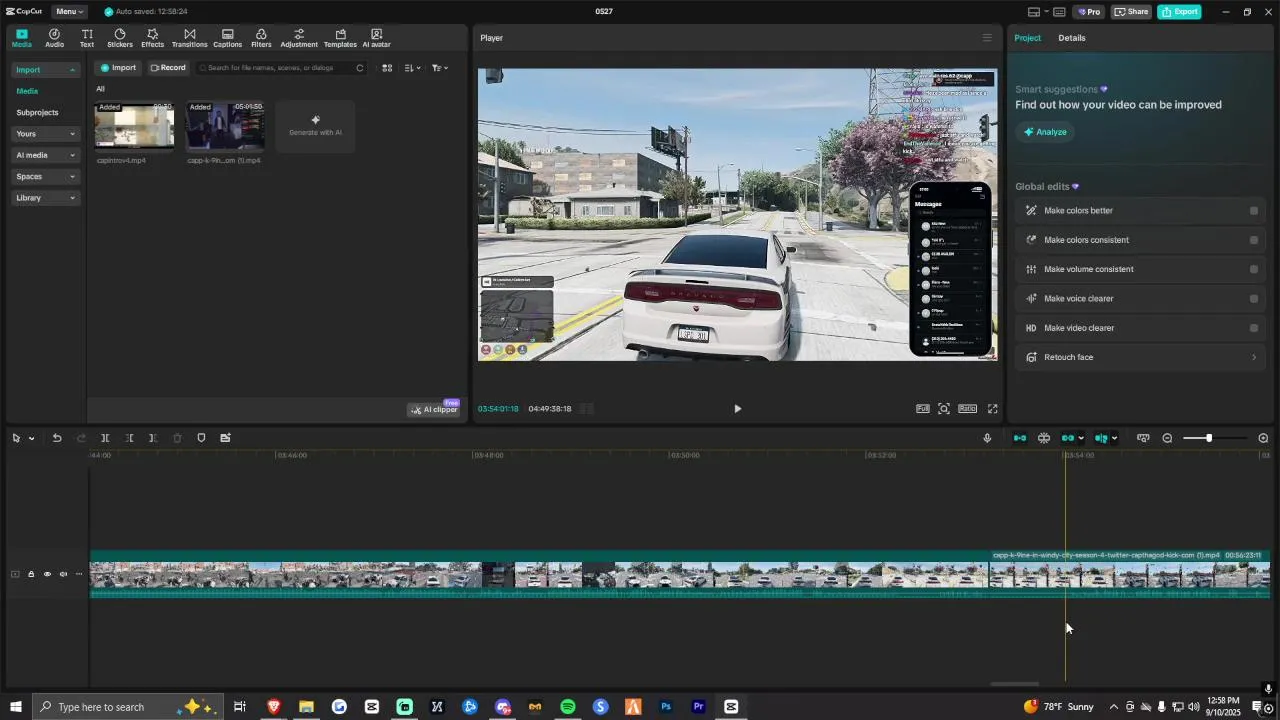Play the video in the player
Screen dimensions: 1280x720
[x=738, y=409]
